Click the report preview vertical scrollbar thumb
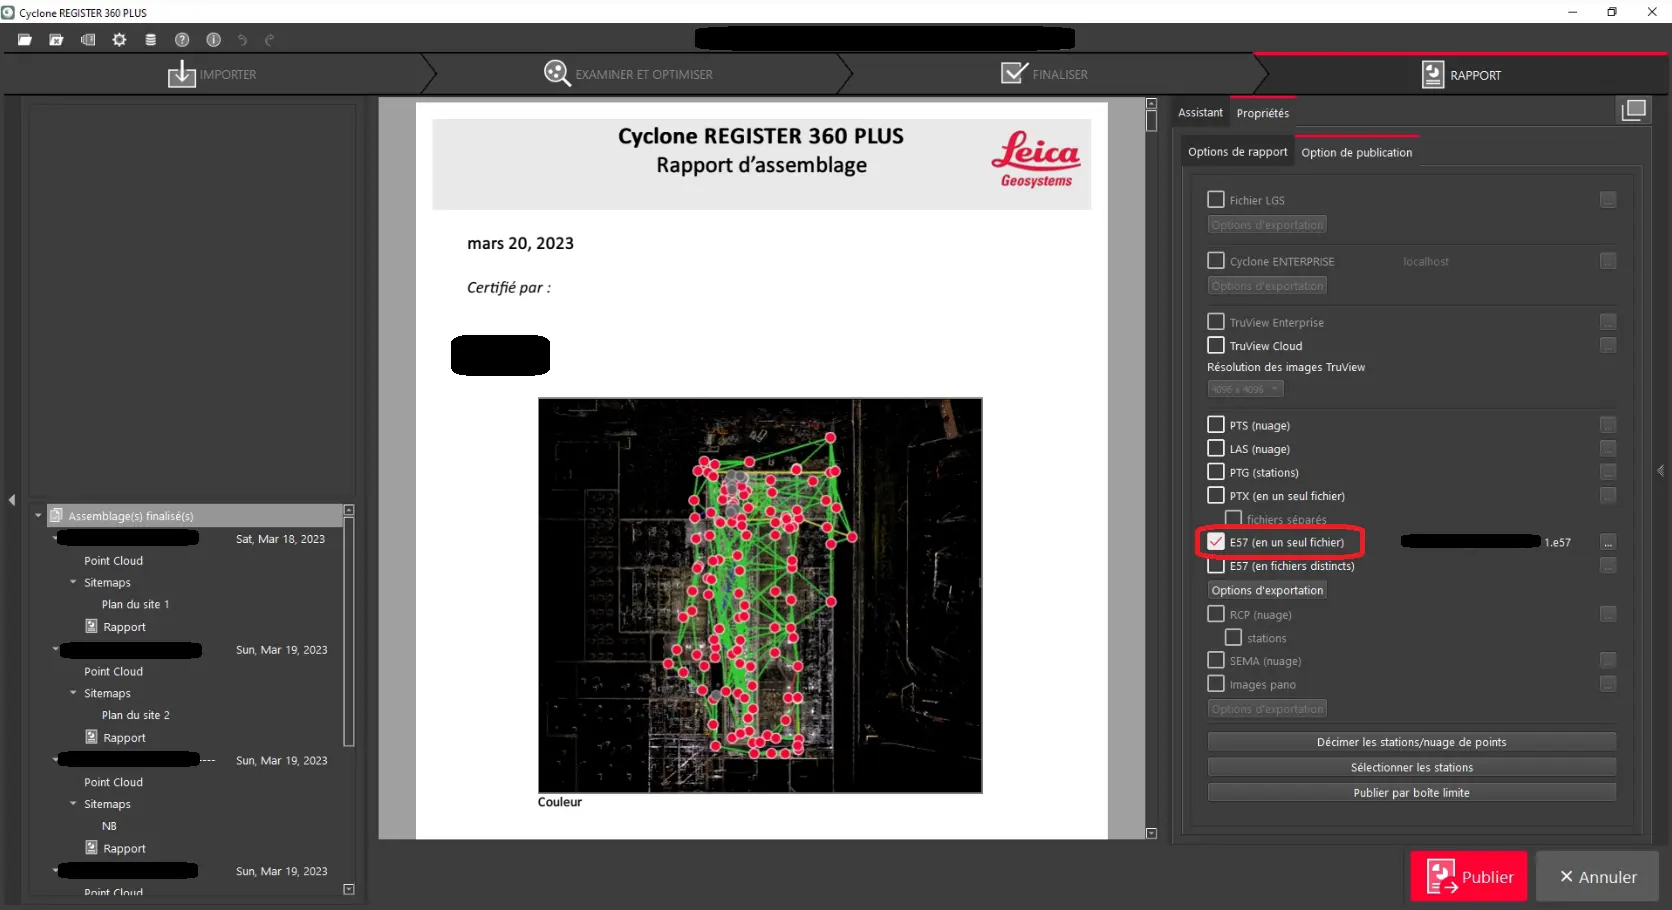This screenshot has height=910, width=1672. pos(1151,121)
